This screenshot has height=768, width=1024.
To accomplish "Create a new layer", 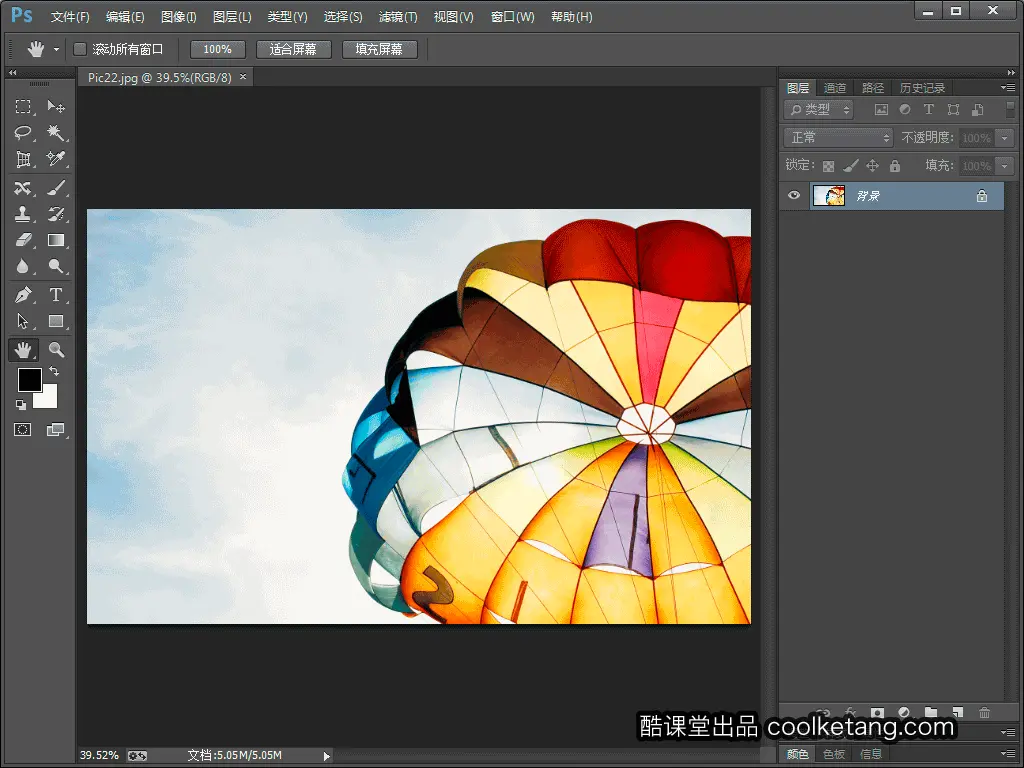I will coord(958,712).
